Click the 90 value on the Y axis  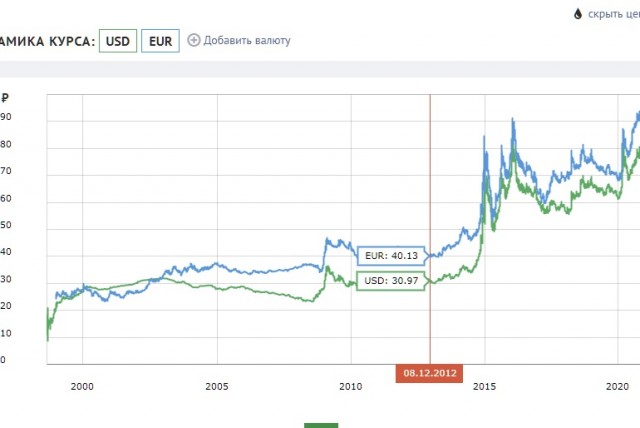pos(6,117)
